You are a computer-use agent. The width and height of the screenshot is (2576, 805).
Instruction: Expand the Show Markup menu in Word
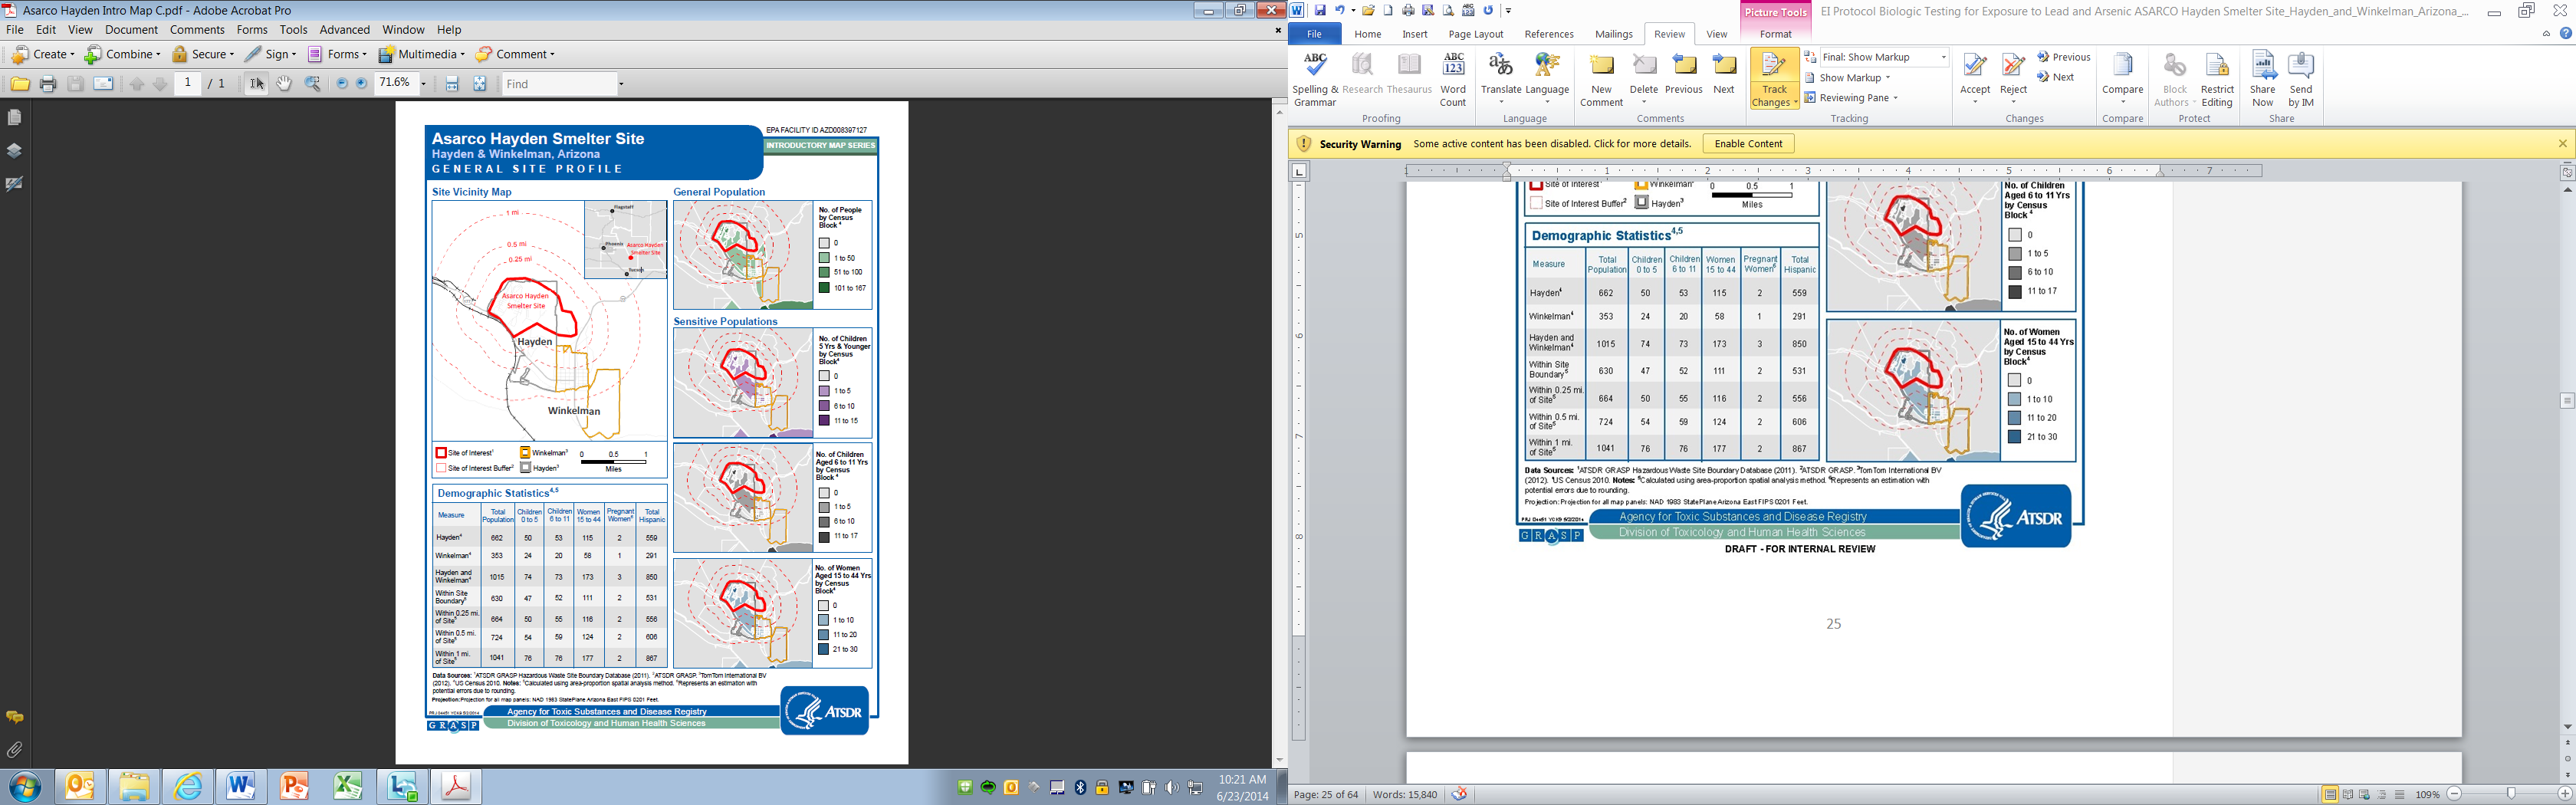1848,78
